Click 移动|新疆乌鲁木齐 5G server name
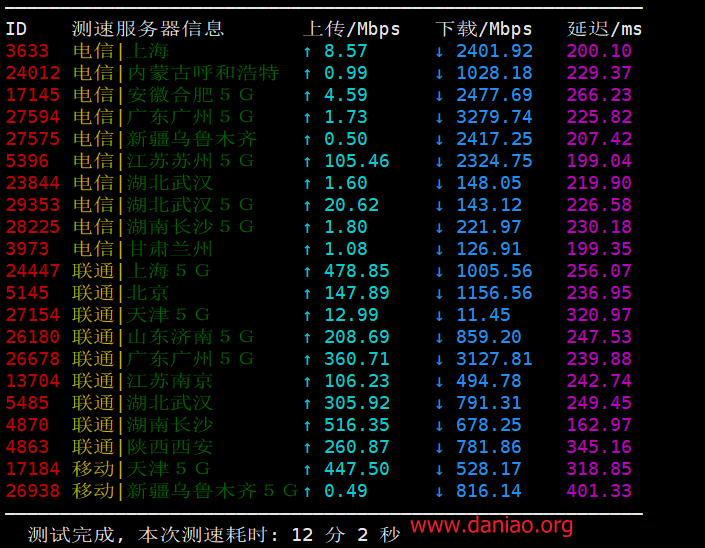705x548 pixels. click(185, 491)
